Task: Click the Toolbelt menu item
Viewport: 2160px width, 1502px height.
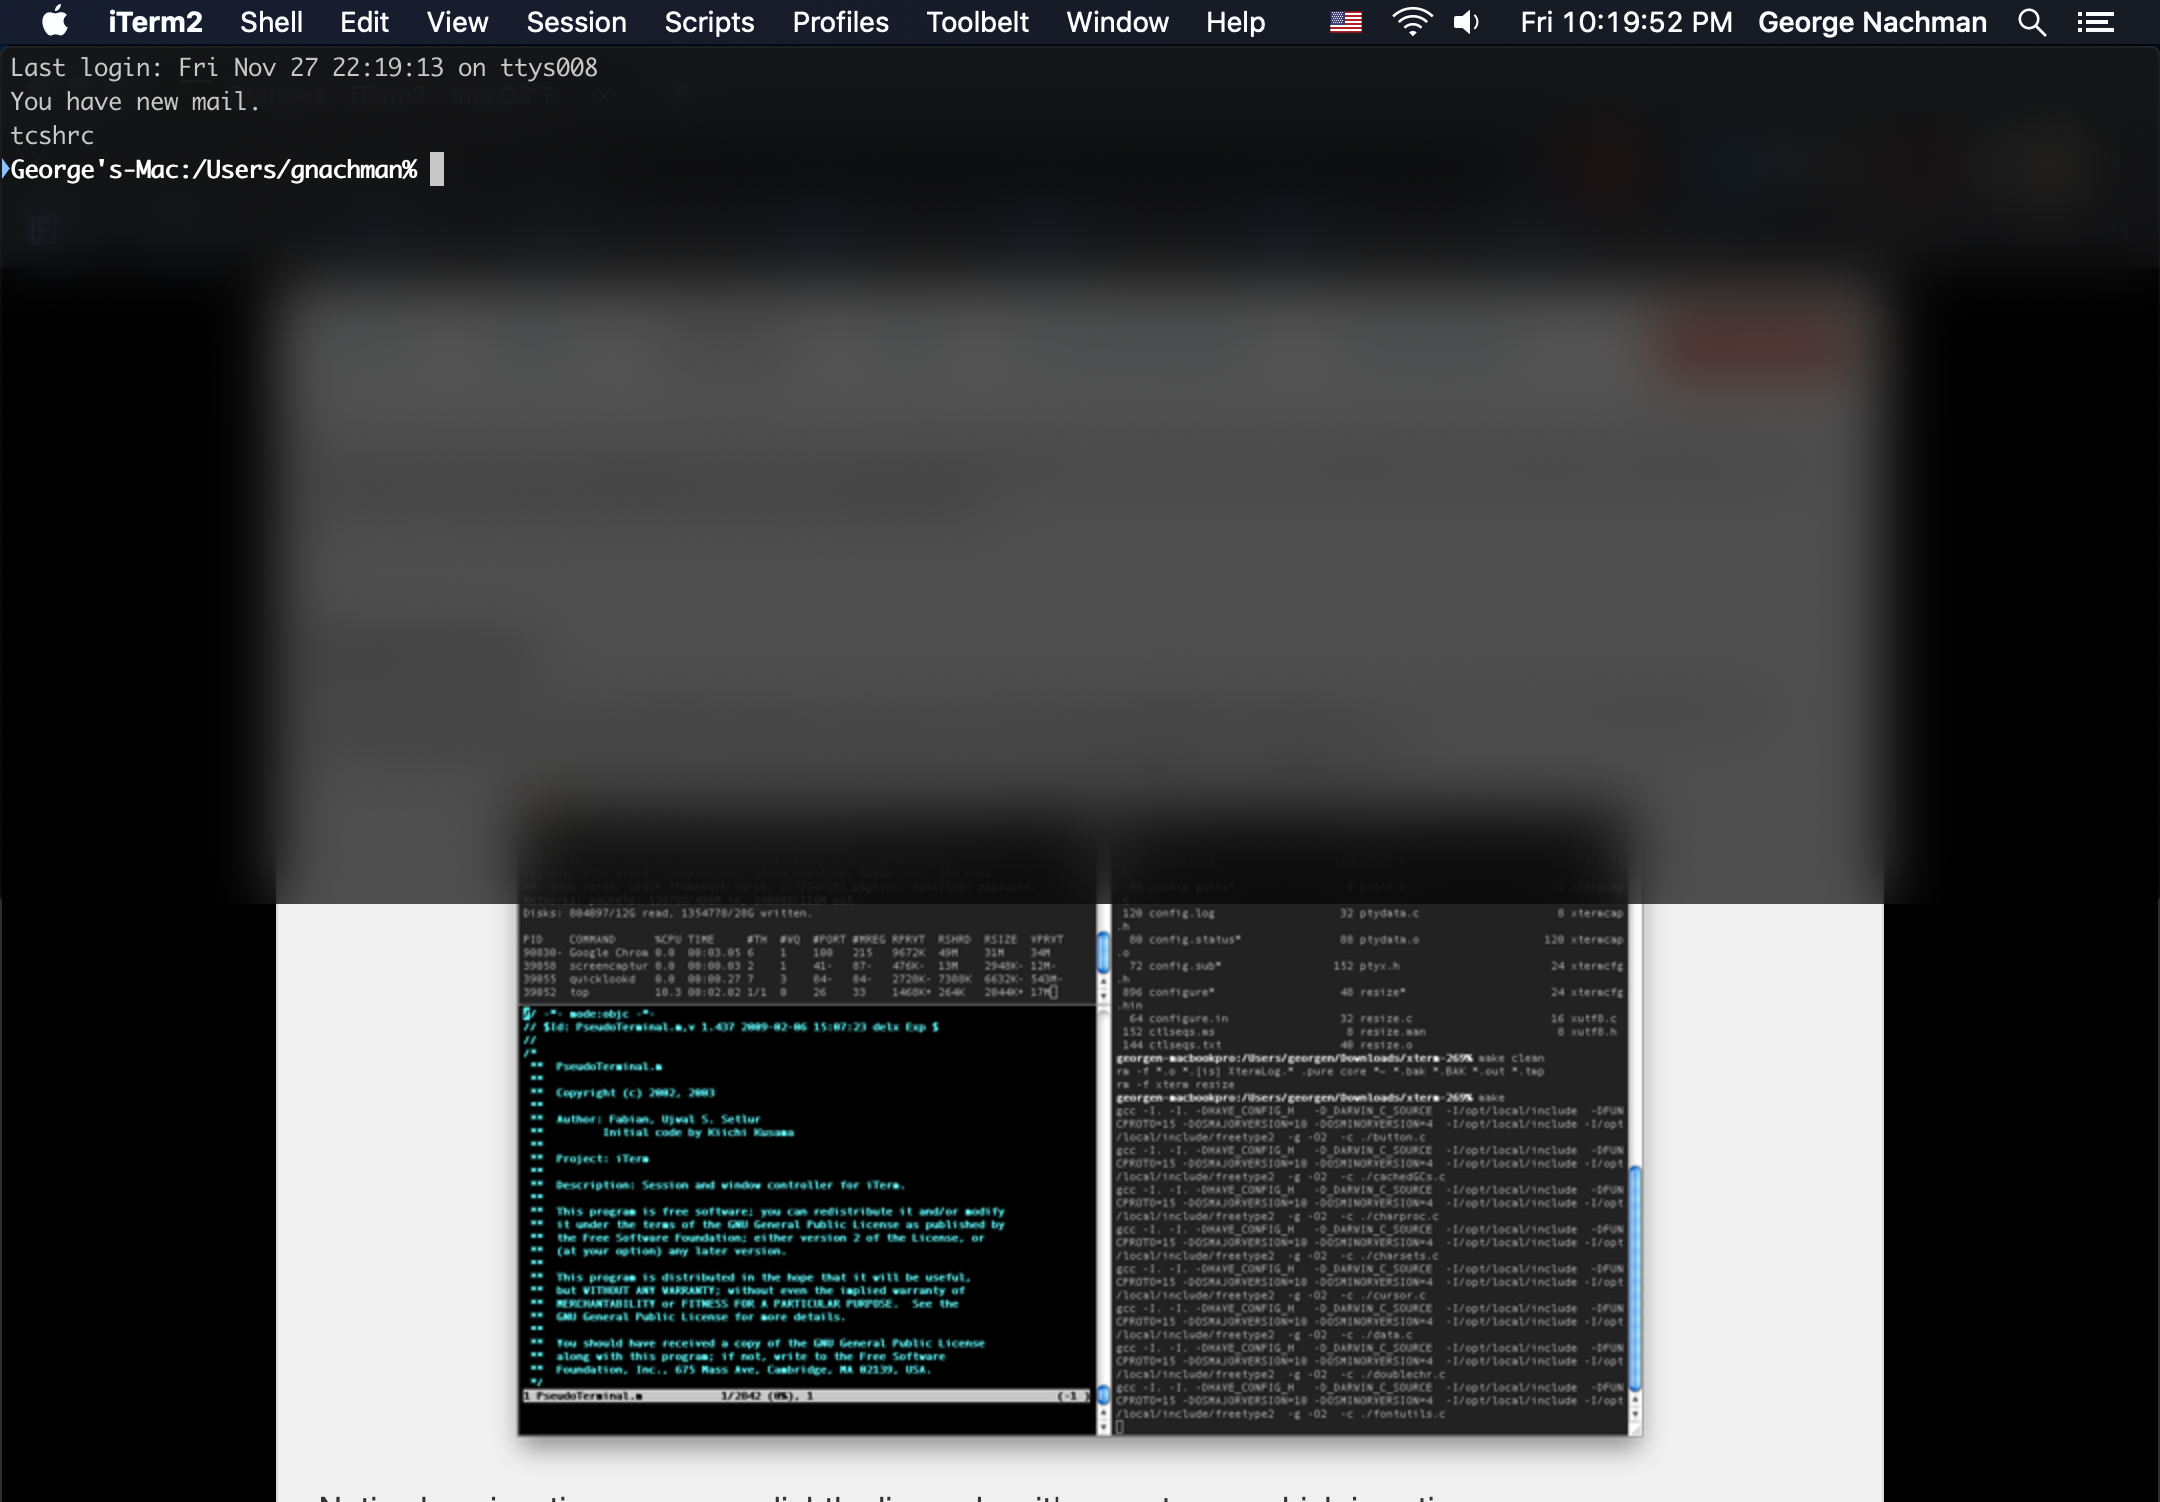Action: [977, 21]
